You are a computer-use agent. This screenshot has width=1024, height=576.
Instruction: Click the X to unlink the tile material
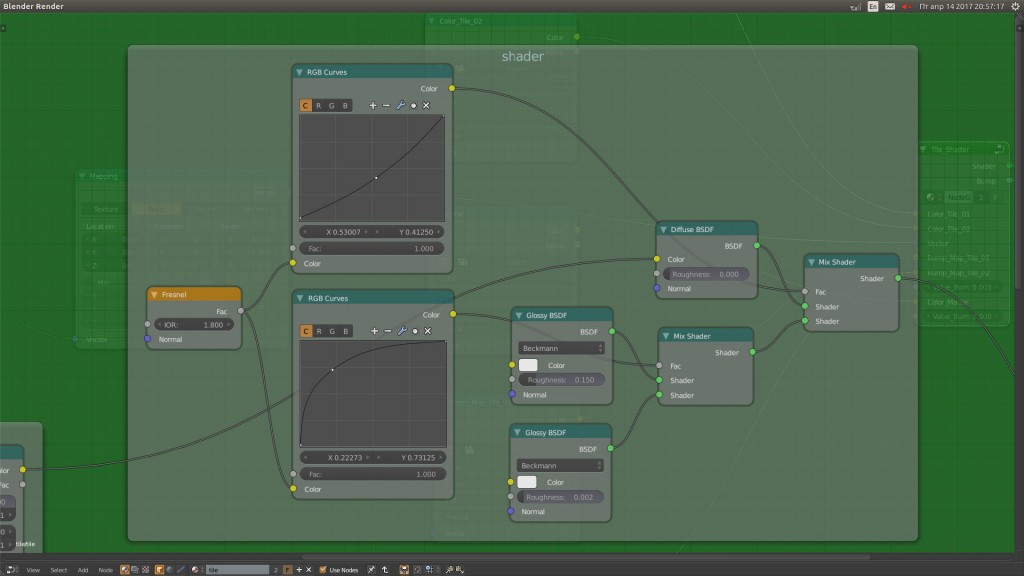tap(309, 568)
